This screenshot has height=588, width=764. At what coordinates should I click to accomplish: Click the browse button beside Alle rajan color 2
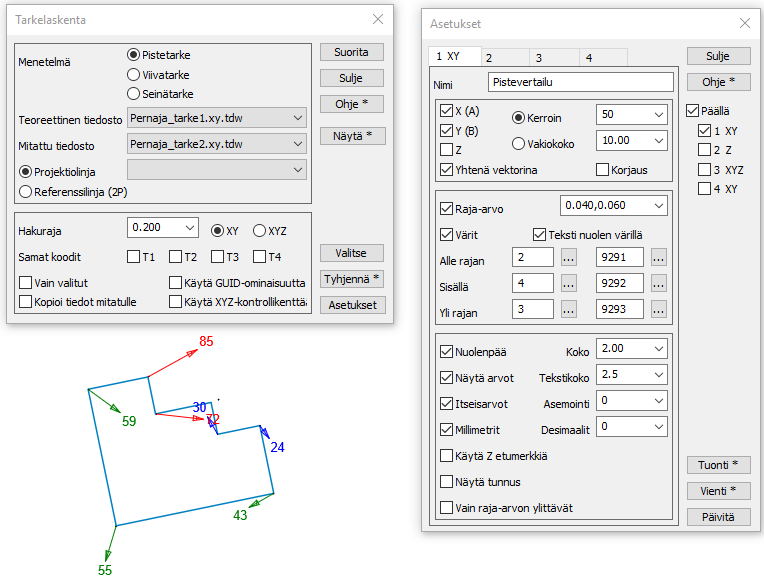point(569,258)
